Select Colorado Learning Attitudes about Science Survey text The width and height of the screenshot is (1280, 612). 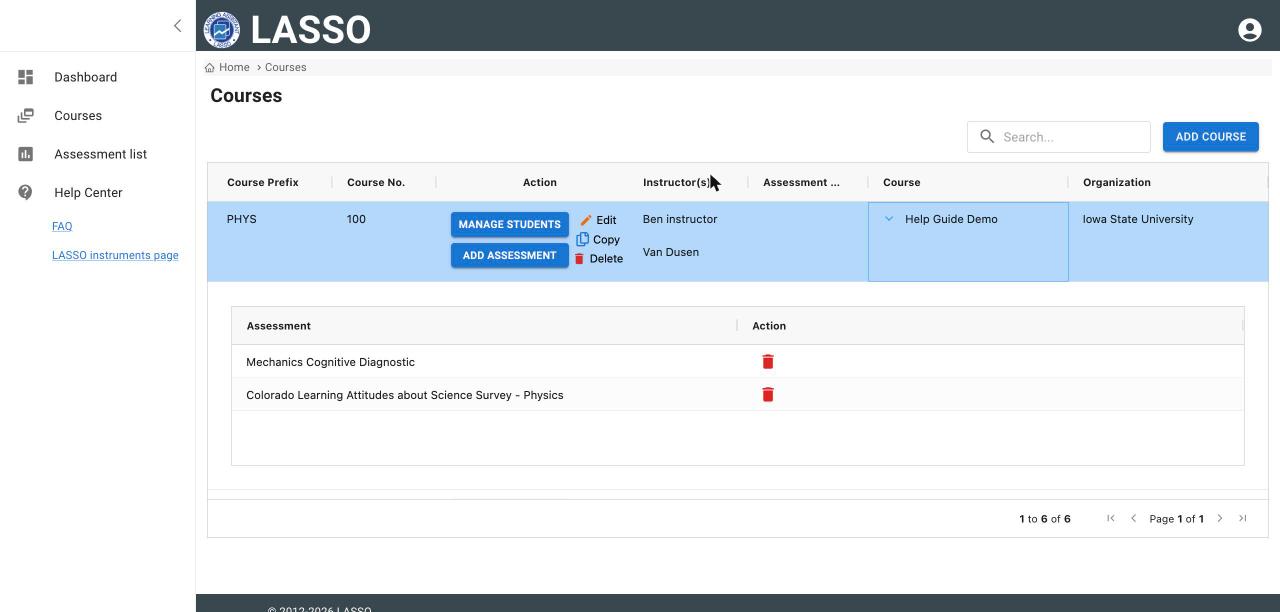[405, 395]
